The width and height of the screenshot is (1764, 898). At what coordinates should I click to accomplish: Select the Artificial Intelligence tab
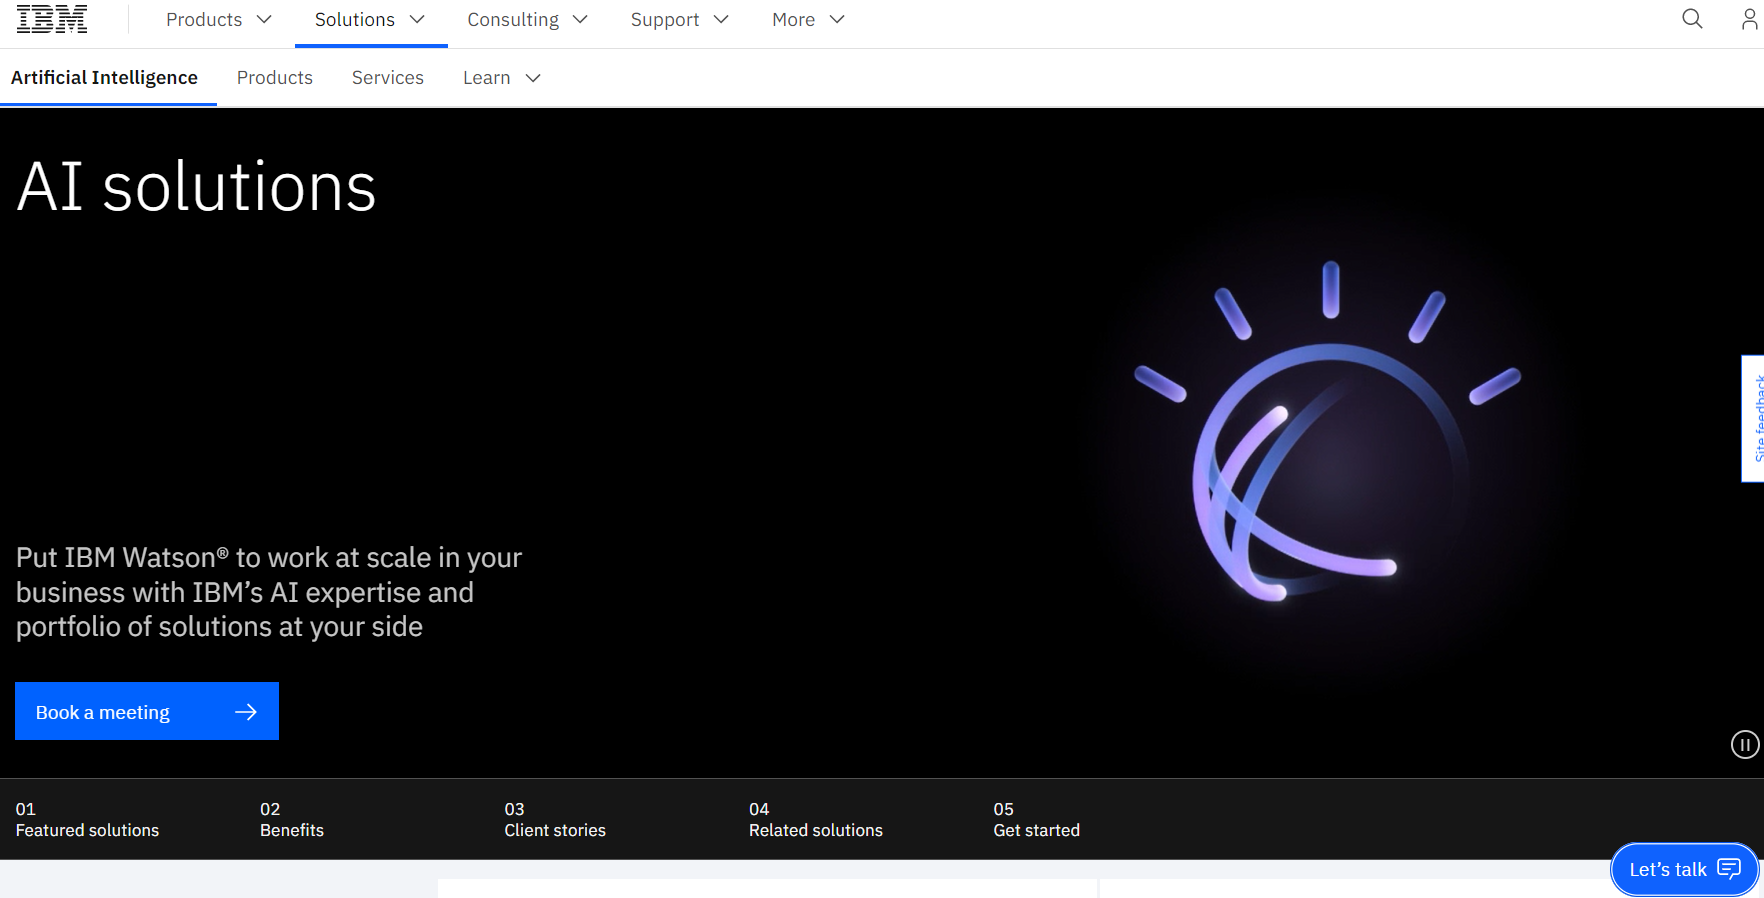(105, 78)
